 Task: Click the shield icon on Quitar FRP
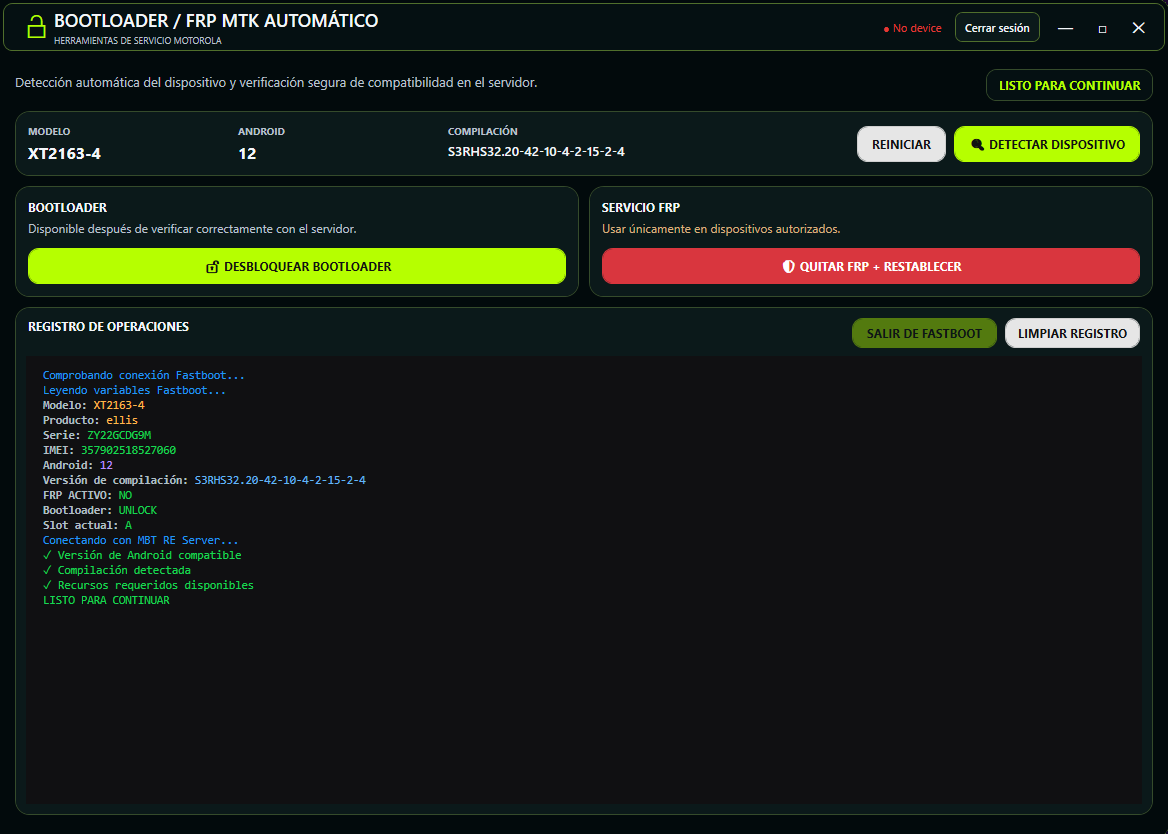pos(788,267)
